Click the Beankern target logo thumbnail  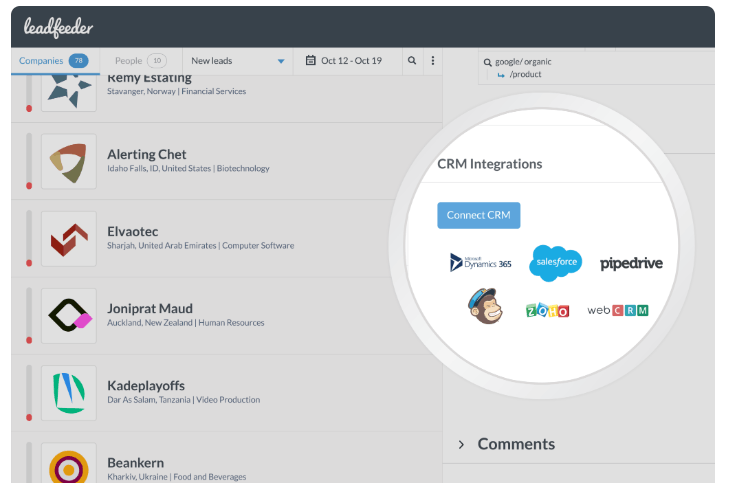[x=69, y=463]
